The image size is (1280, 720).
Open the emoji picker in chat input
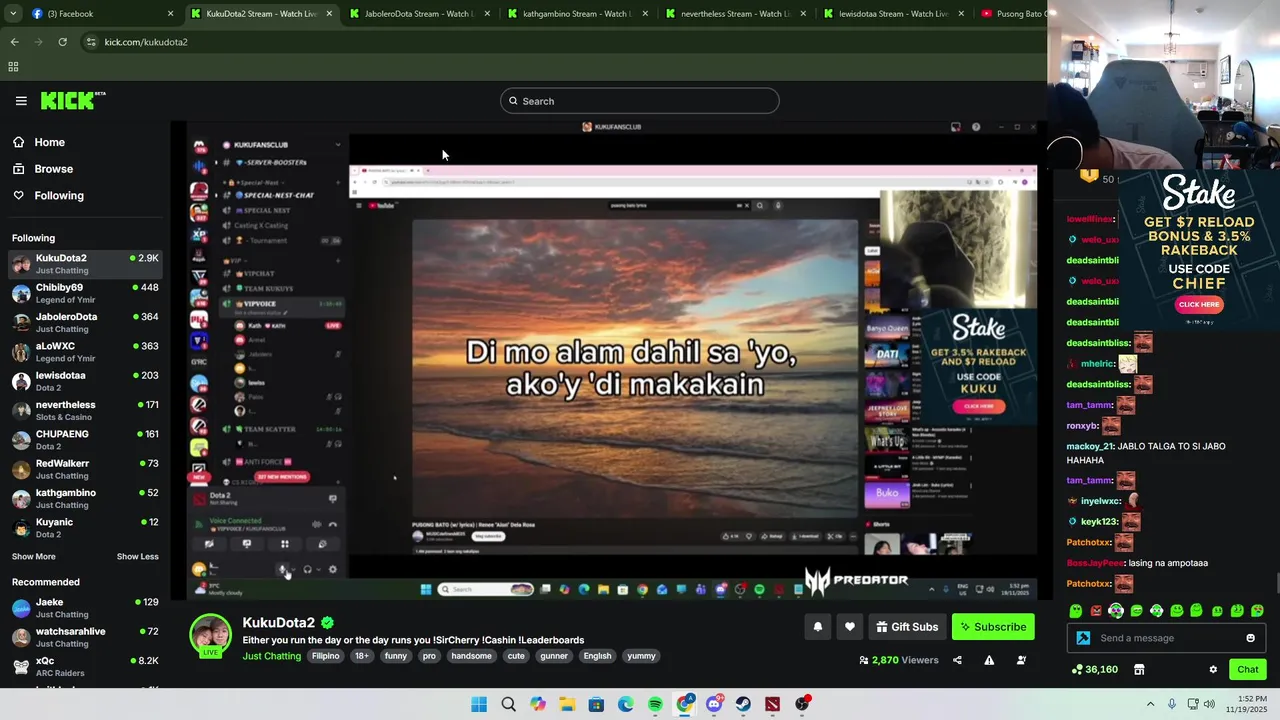[x=1250, y=638]
